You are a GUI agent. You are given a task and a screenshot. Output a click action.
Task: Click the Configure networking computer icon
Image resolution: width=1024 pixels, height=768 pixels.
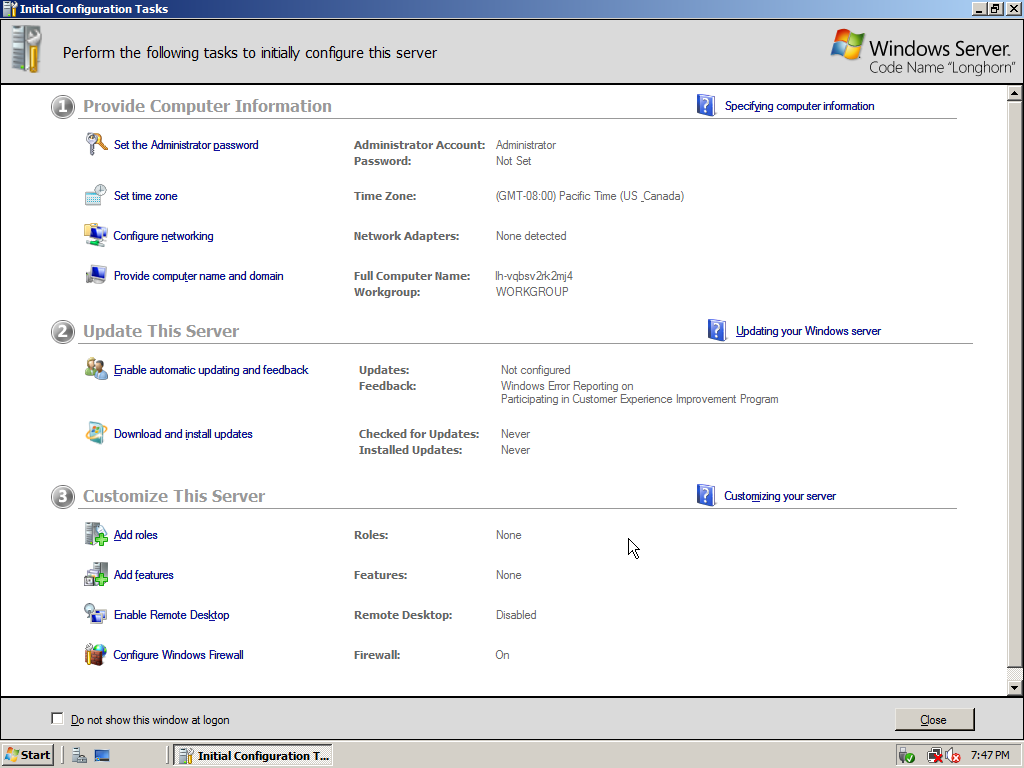point(95,236)
